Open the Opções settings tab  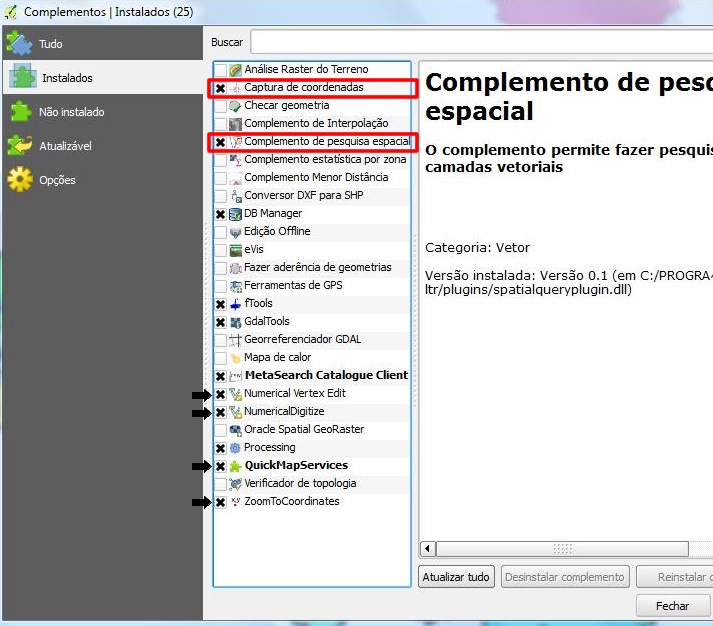coord(56,180)
